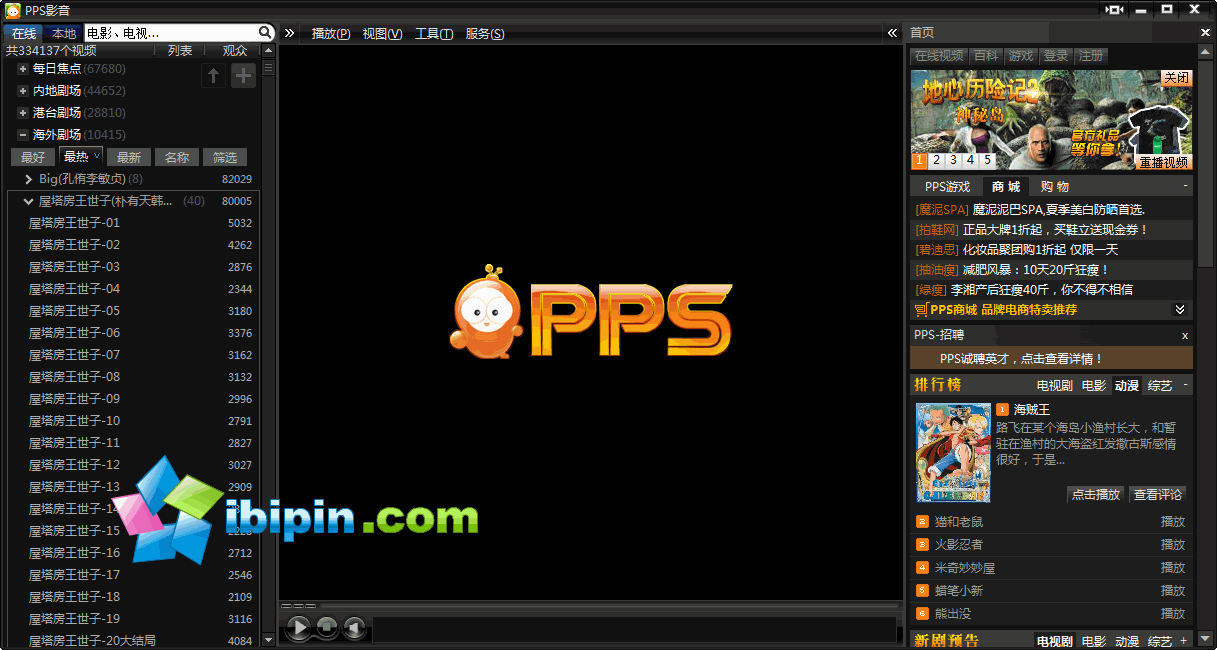
Task: Expand the 每日焦点 category
Action: point(23,69)
